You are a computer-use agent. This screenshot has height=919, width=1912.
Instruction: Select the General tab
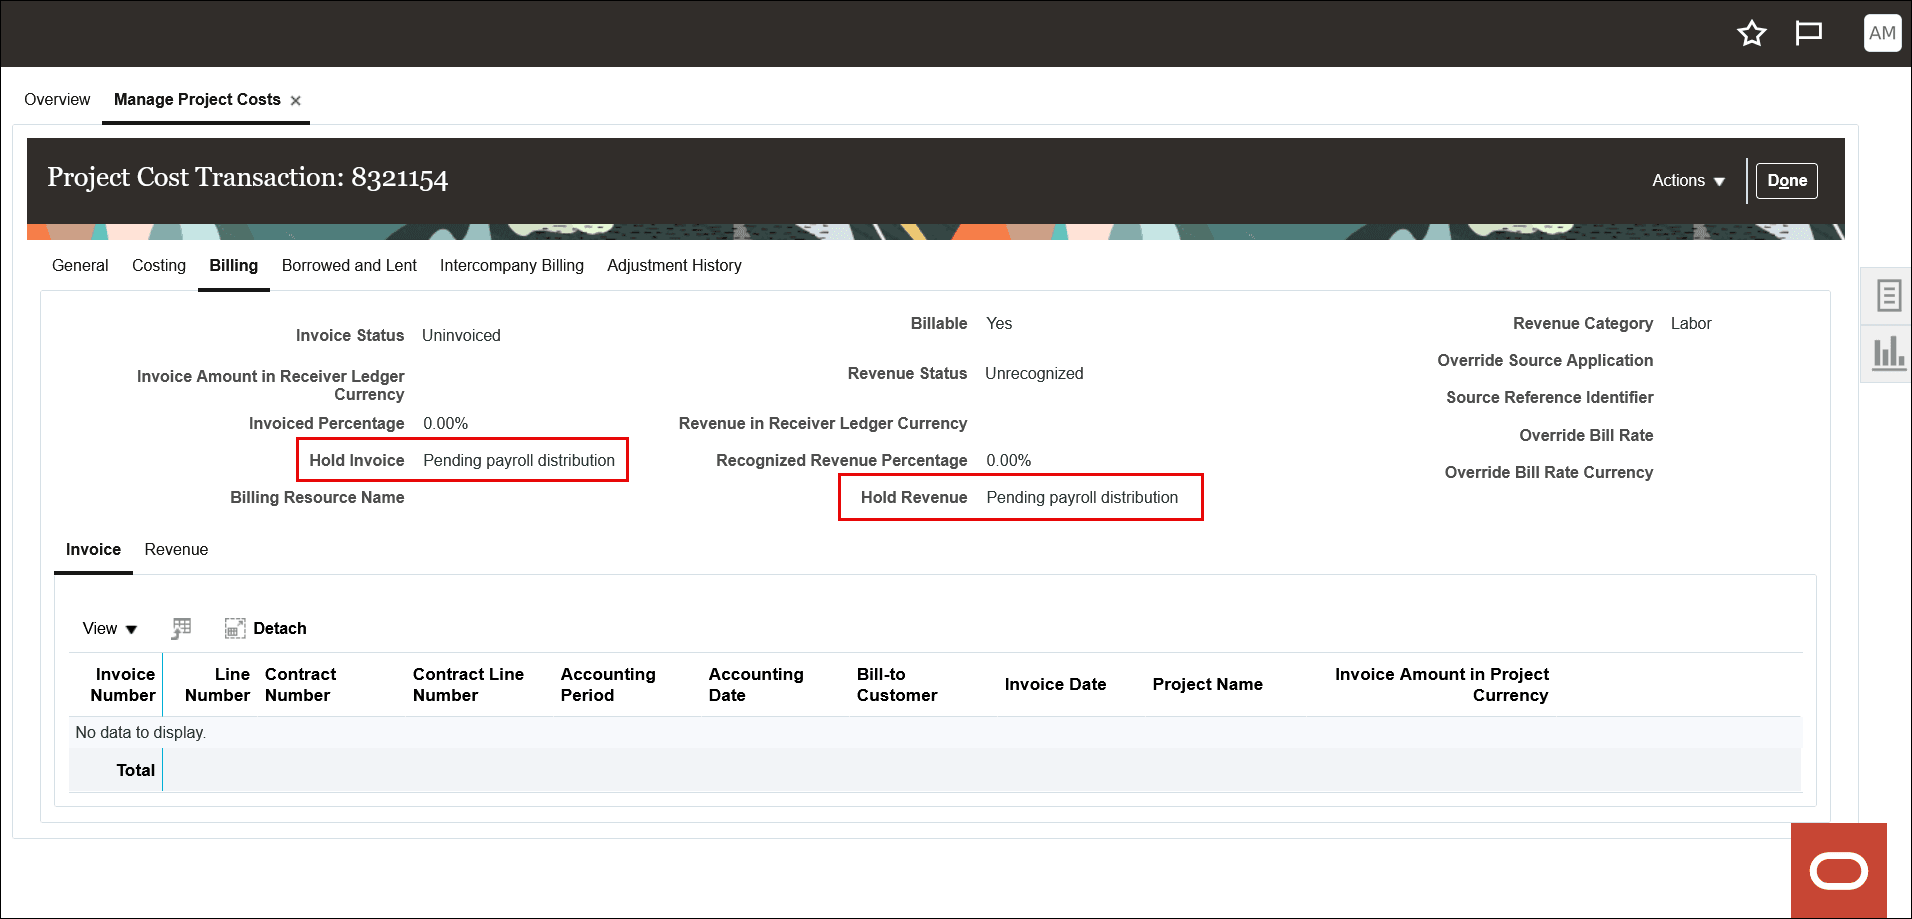point(80,265)
